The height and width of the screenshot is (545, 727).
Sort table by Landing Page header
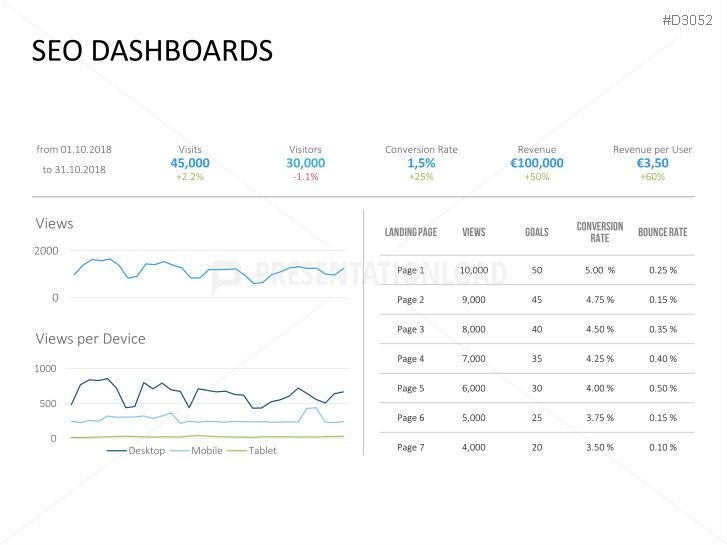point(410,232)
